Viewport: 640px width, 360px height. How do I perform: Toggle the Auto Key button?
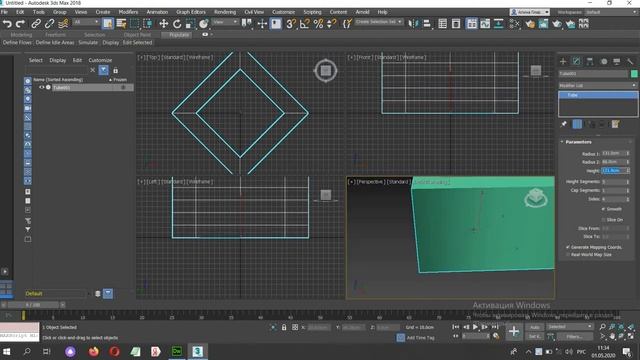coord(534,327)
